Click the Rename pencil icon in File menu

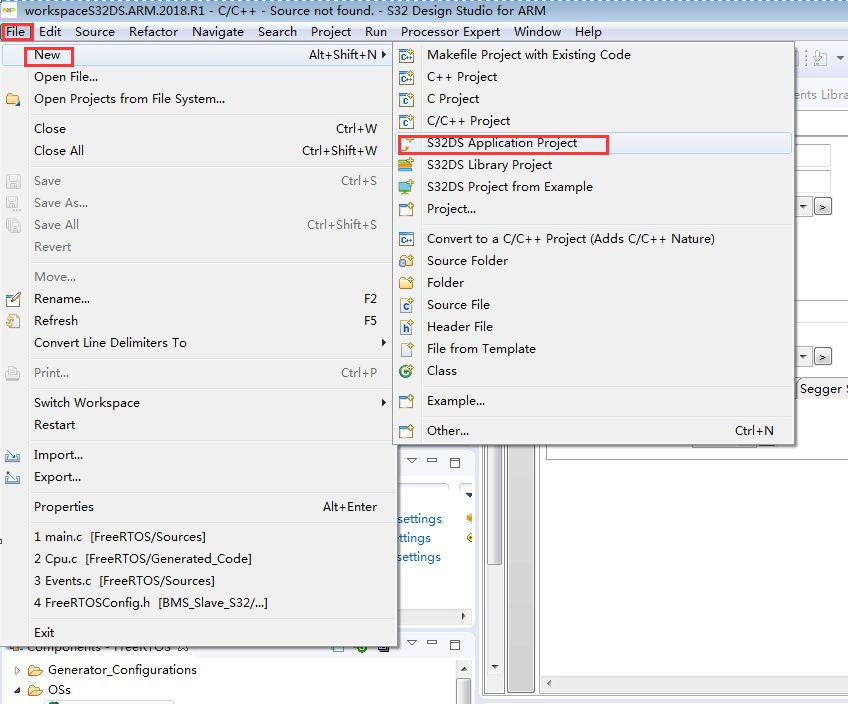click(x=13, y=298)
